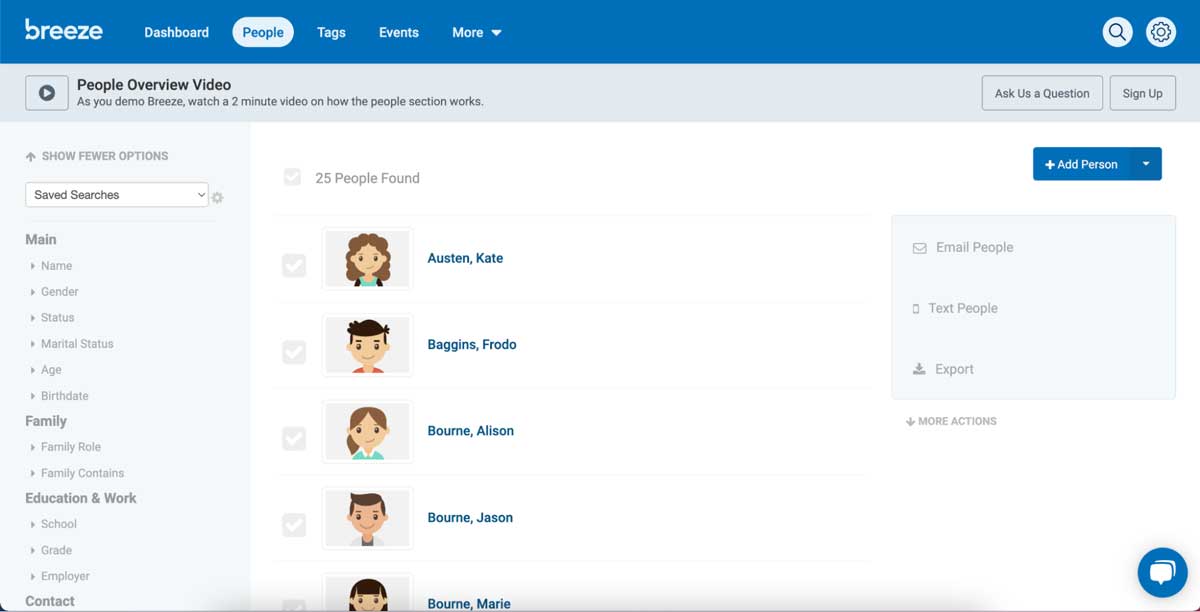The width and height of the screenshot is (1200, 612).
Task: Switch to the Tags section
Action: click(x=331, y=32)
